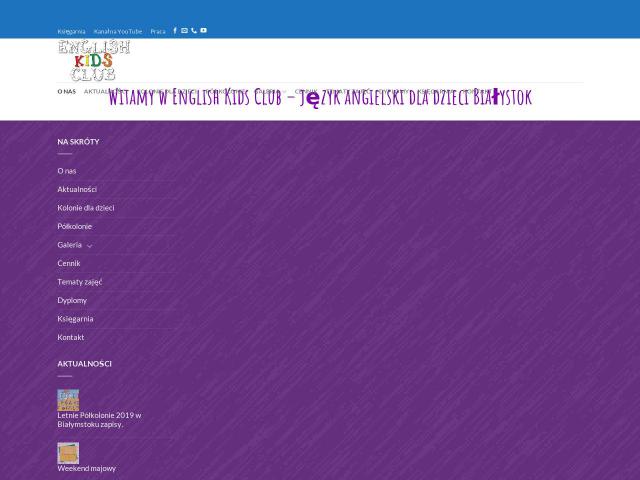Image resolution: width=640 pixels, height=480 pixels.
Task: Click the phone icon in top bar
Action: (x=194, y=31)
